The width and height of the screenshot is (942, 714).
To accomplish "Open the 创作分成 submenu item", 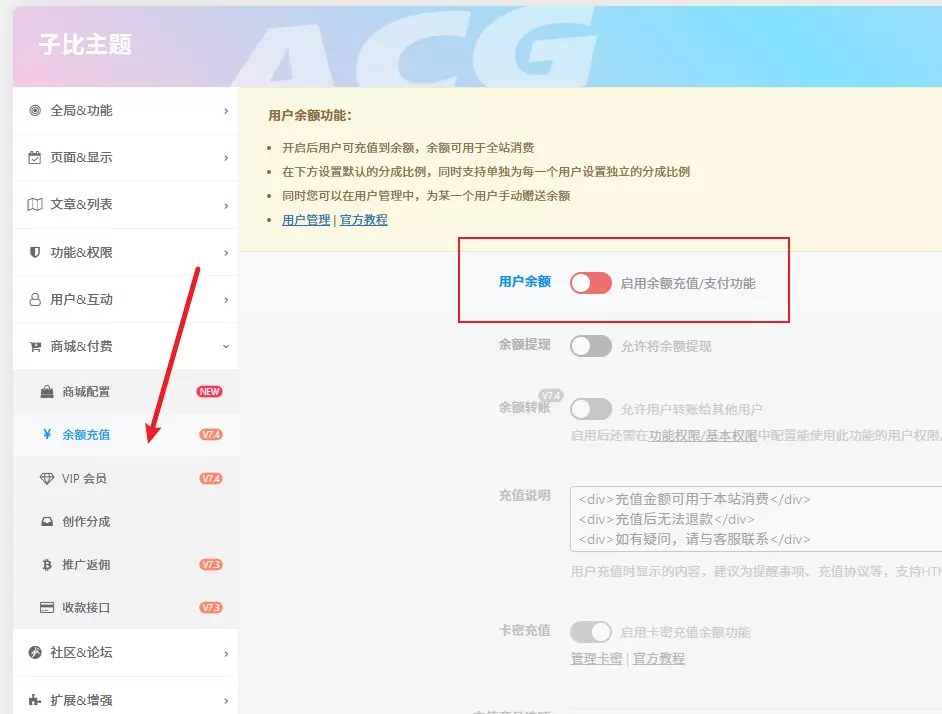I will 126,522.
